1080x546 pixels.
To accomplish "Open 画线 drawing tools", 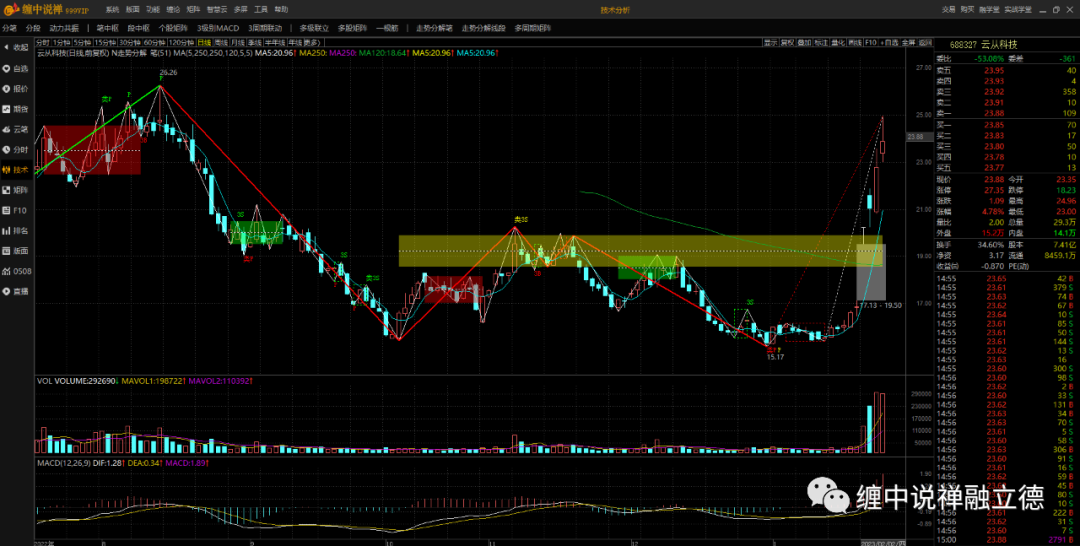I will pyautogui.click(x=855, y=43).
